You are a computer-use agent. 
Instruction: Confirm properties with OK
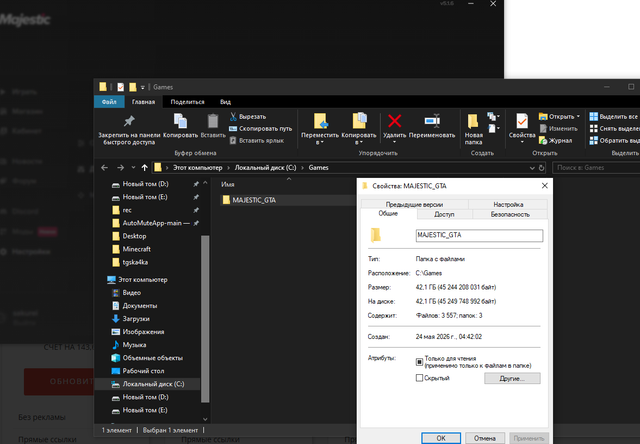(x=441, y=438)
